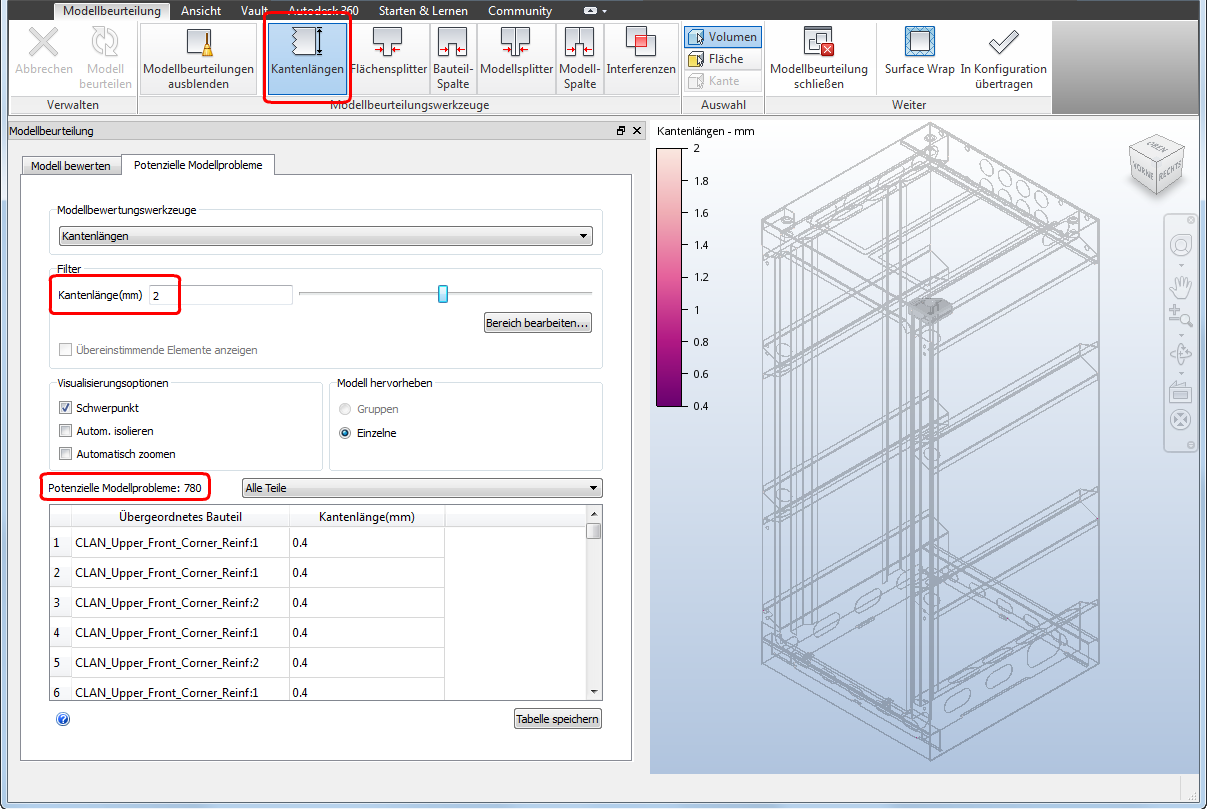Image resolution: width=1208 pixels, height=809 pixels.
Task: Expand orbit tool dropdown arrow
Action: tap(1181, 373)
